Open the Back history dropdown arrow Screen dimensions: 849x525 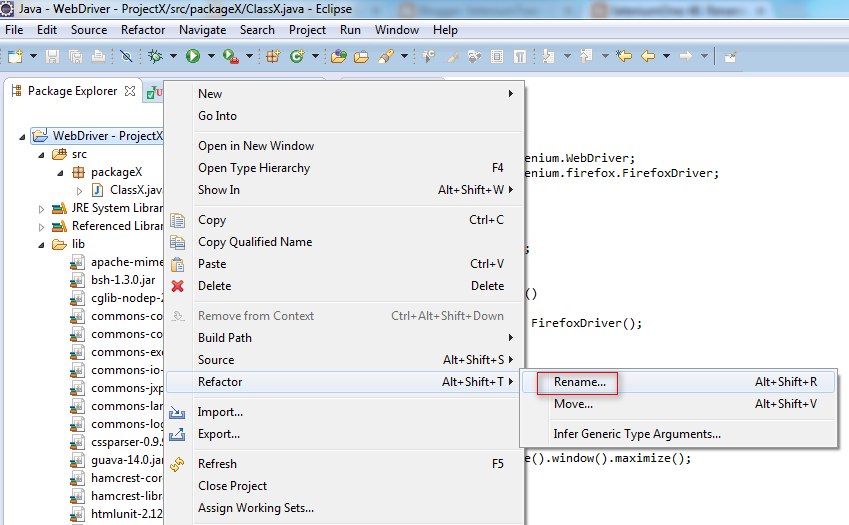coord(667,56)
